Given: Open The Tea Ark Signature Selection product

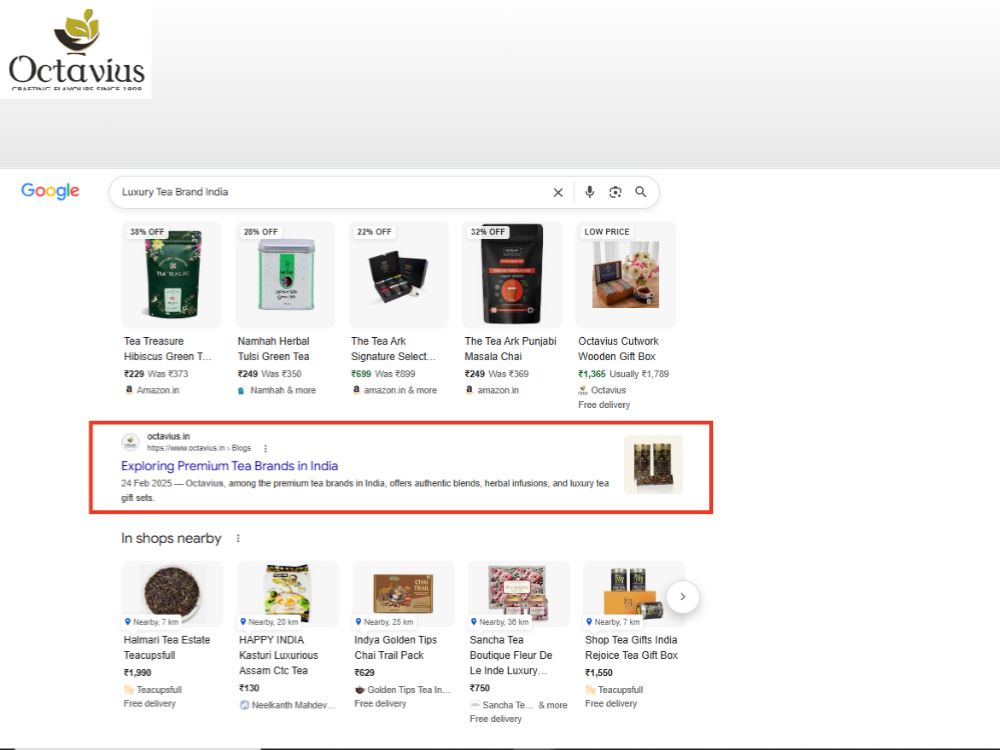Looking at the screenshot, I should coord(393,349).
